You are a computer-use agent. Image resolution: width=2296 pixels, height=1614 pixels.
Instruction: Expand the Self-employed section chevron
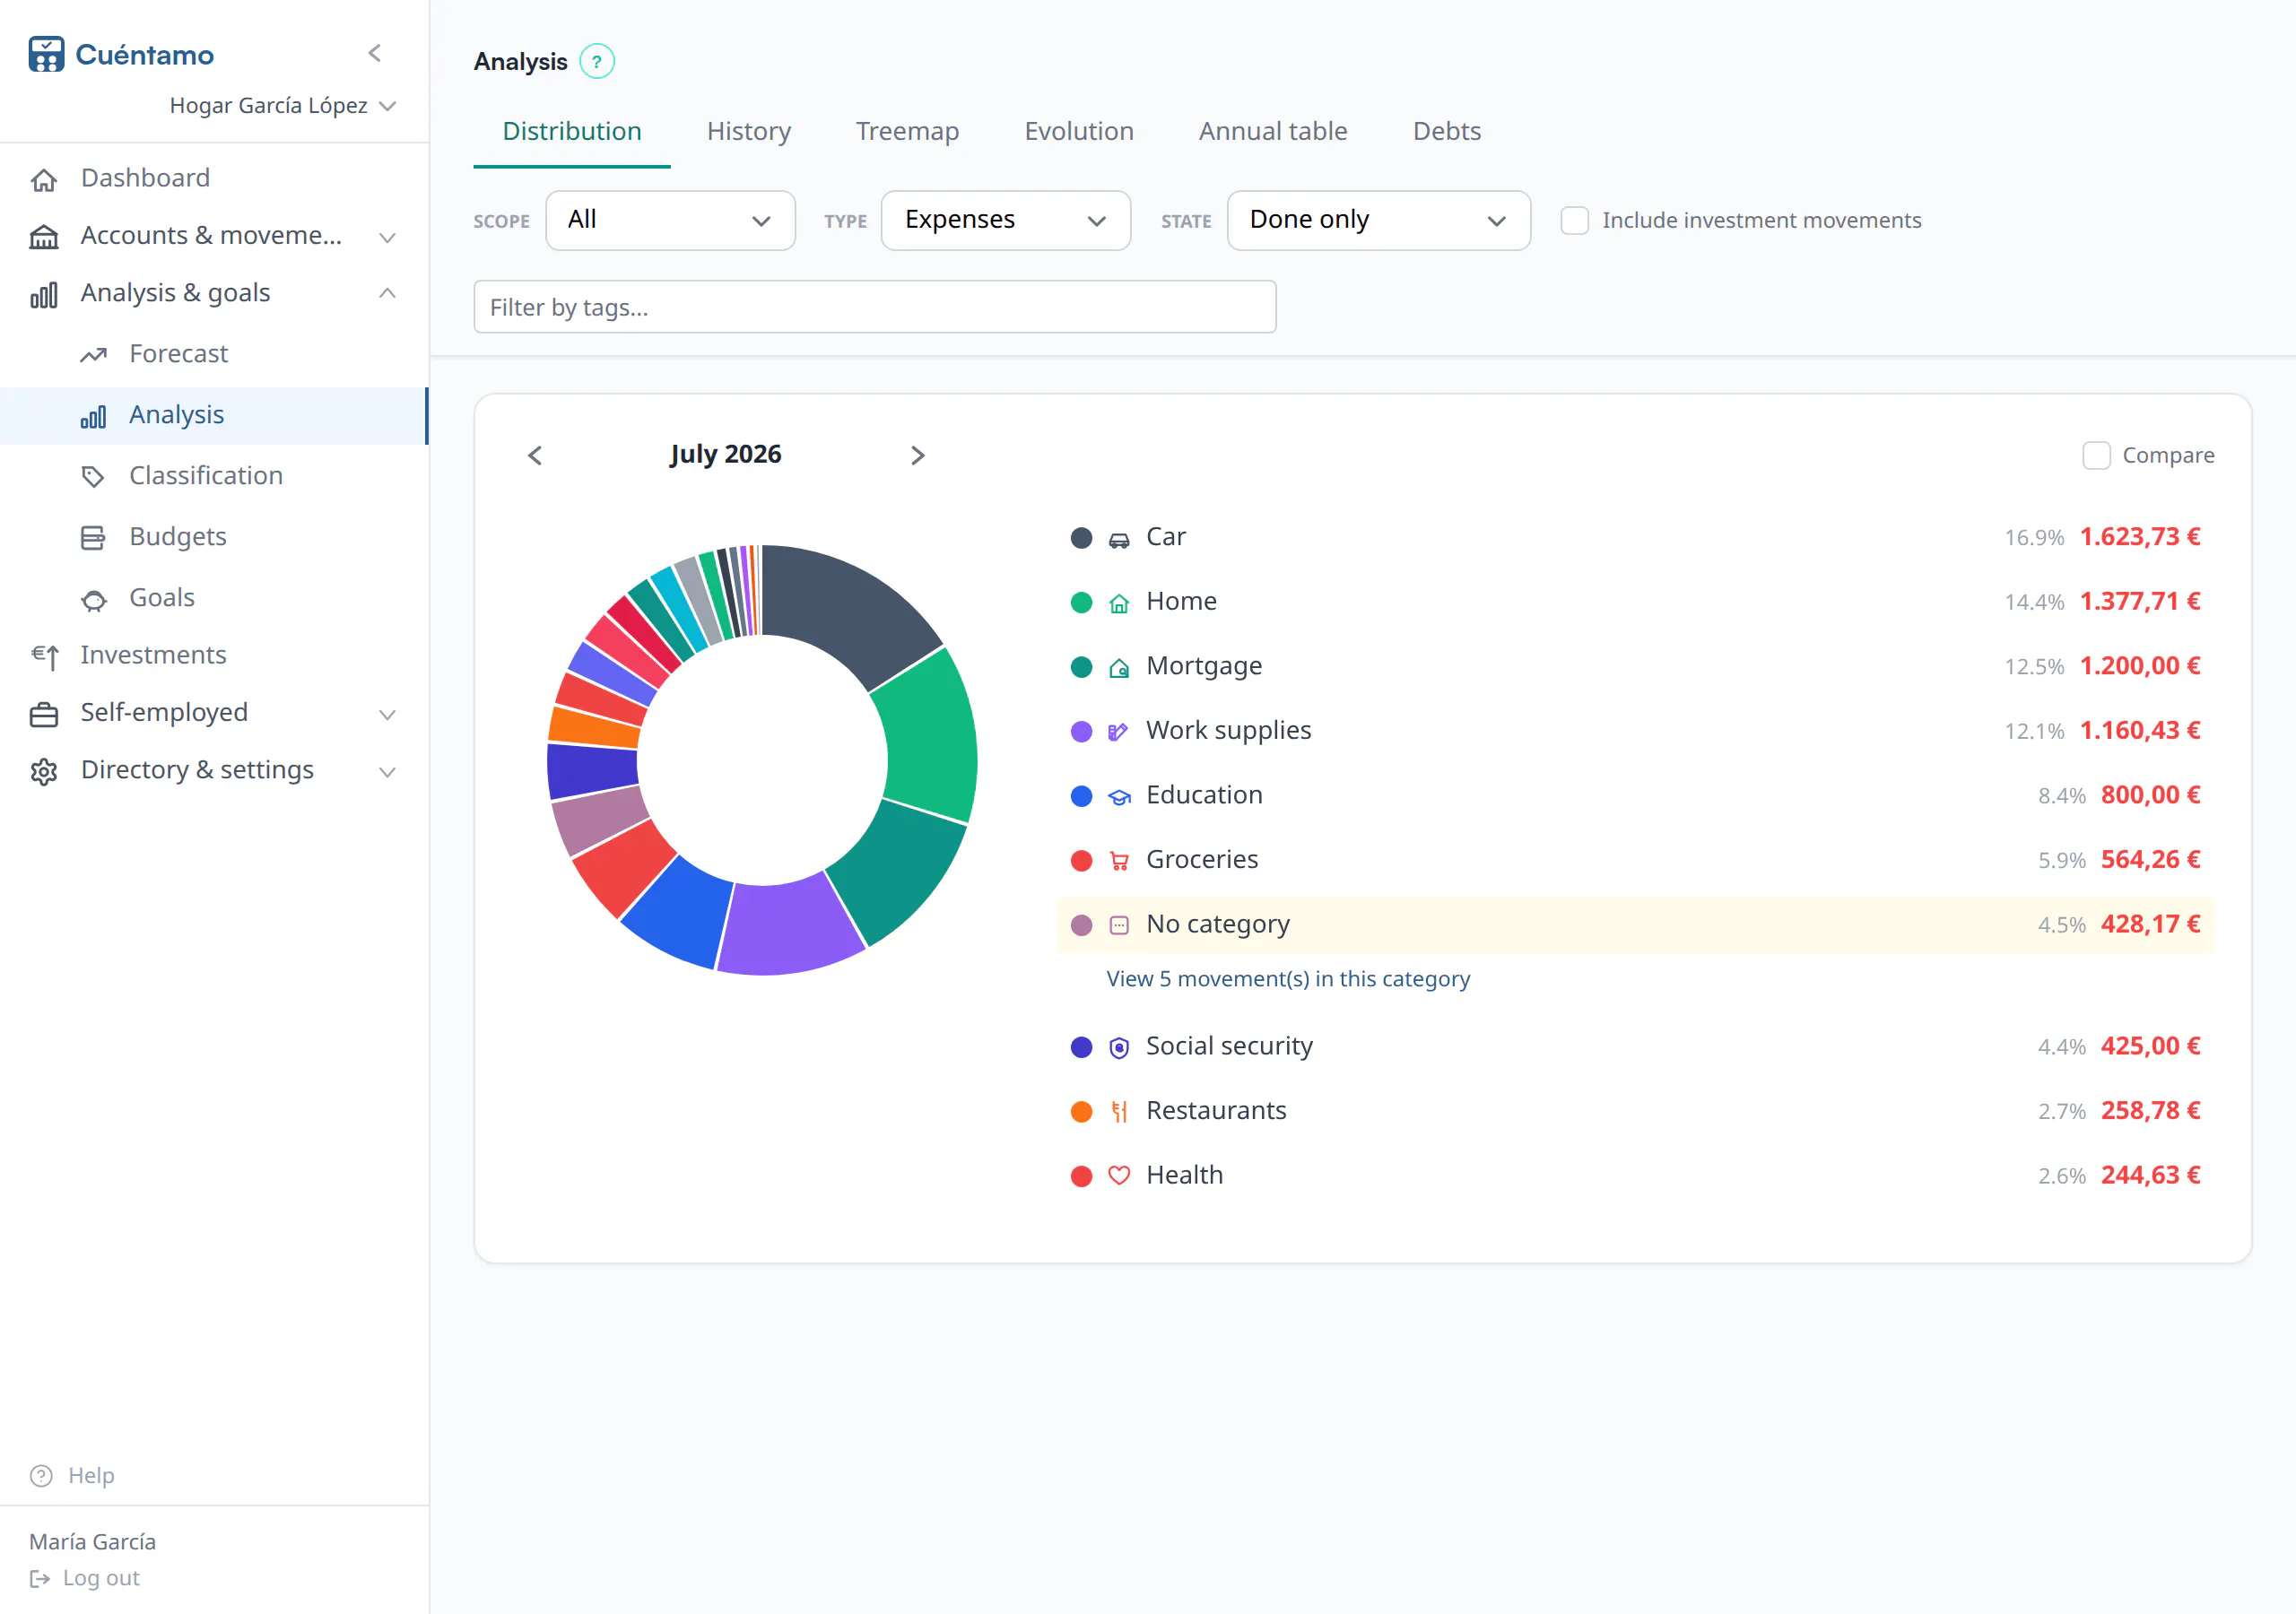(387, 714)
